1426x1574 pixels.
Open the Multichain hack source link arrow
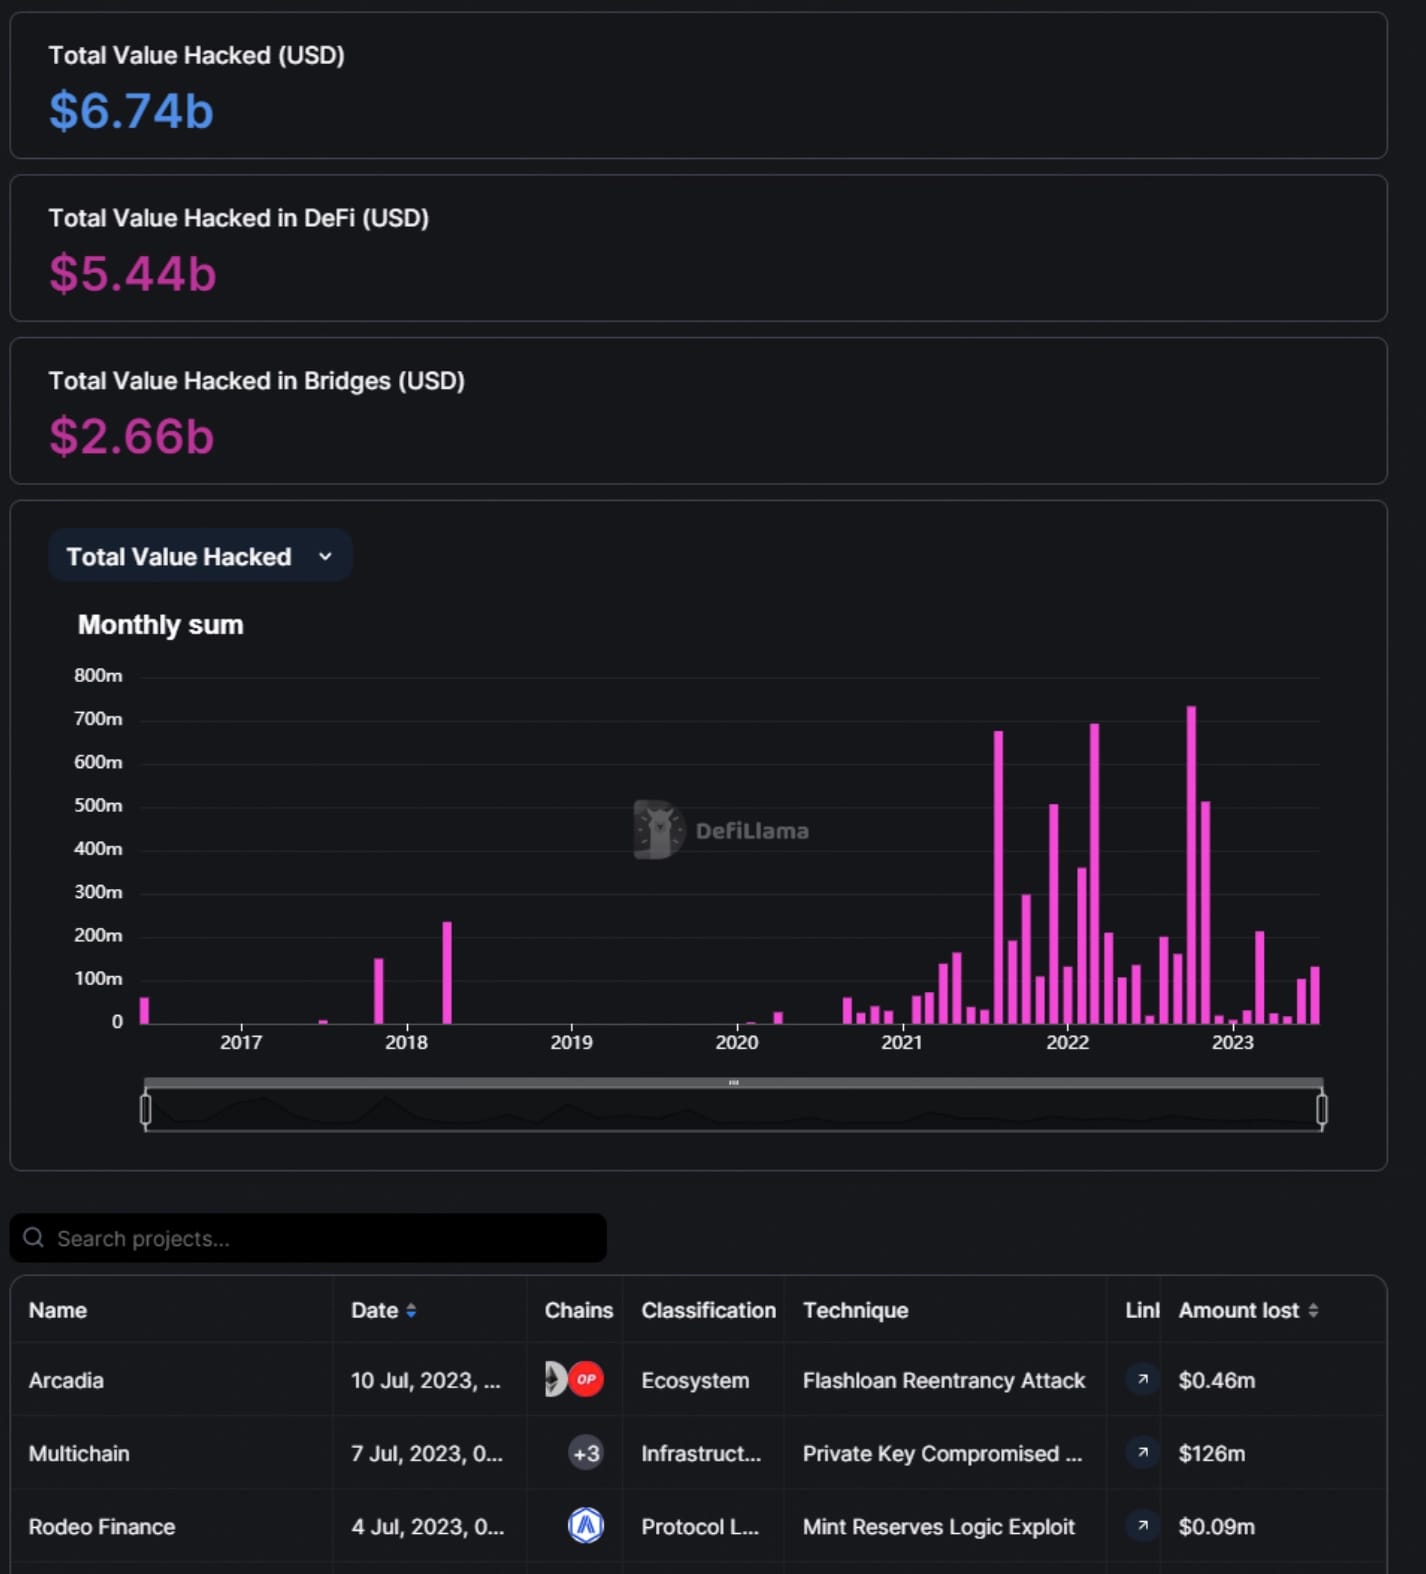click(1142, 1452)
